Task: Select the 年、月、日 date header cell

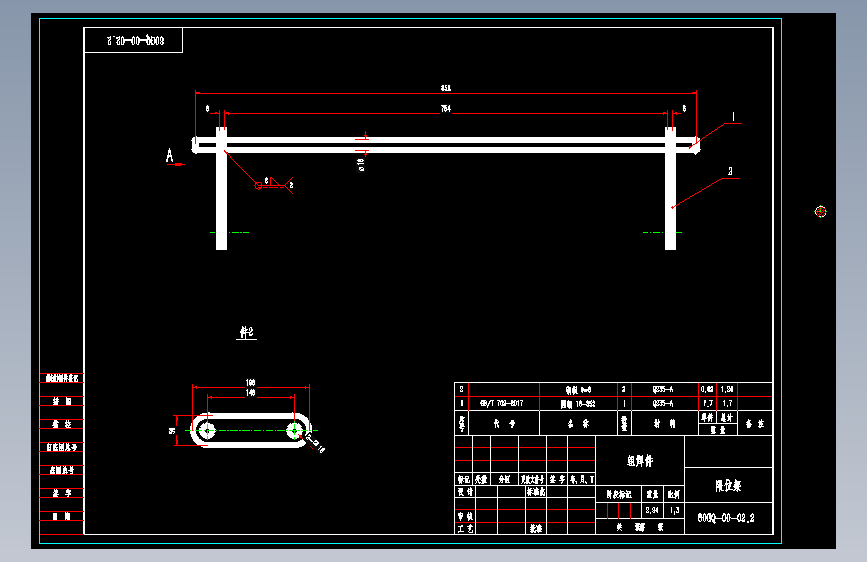Action: [x=582, y=479]
